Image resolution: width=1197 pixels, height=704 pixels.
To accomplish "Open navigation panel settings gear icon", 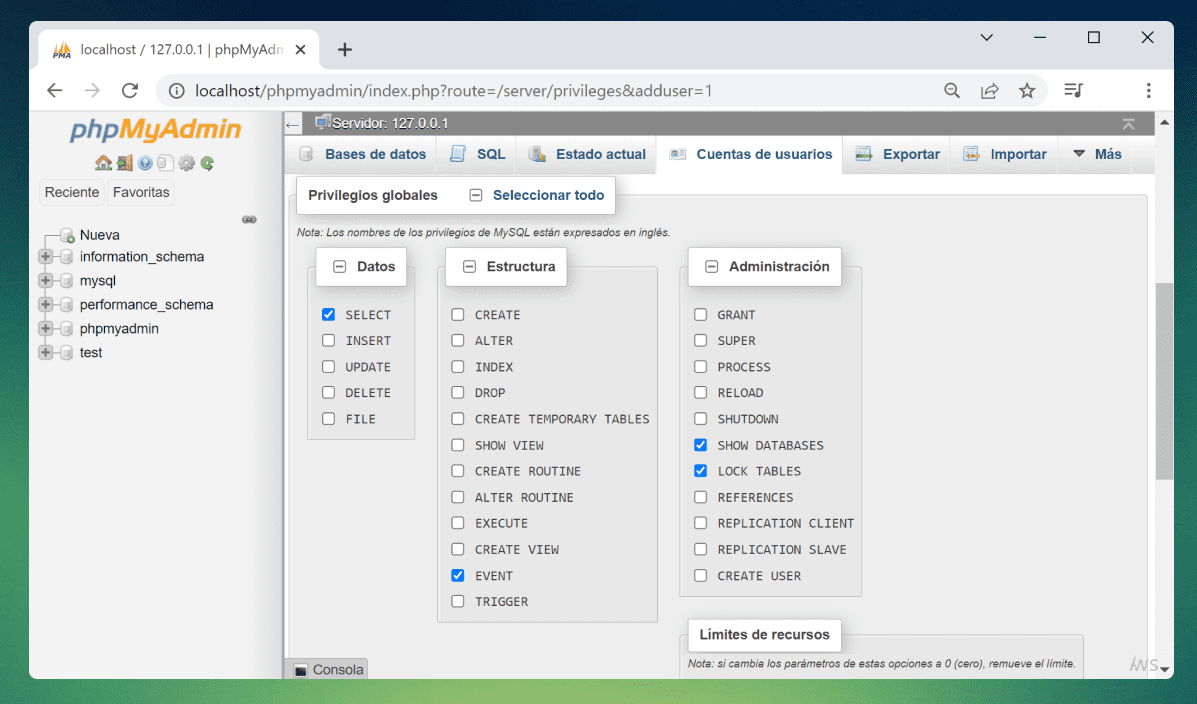I will [x=186, y=163].
